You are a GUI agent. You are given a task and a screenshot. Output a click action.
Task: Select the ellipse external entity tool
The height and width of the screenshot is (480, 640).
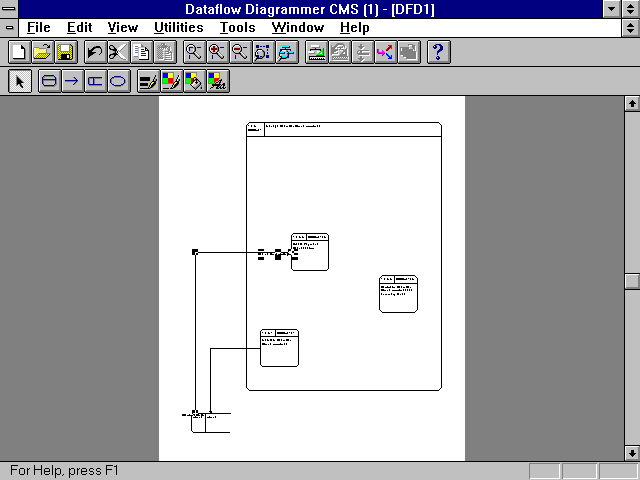(118, 82)
